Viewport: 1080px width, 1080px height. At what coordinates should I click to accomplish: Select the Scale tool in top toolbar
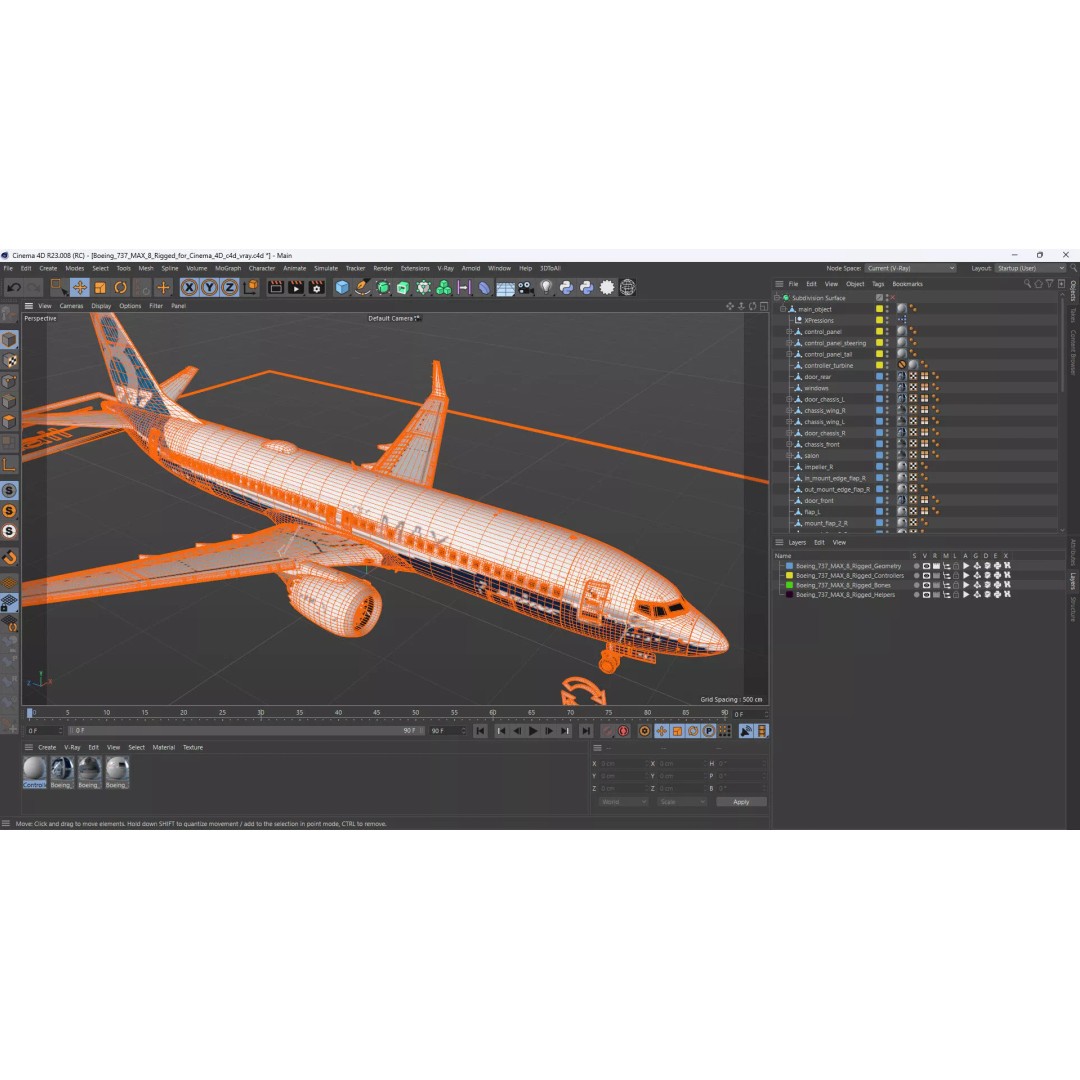[101, 288]
